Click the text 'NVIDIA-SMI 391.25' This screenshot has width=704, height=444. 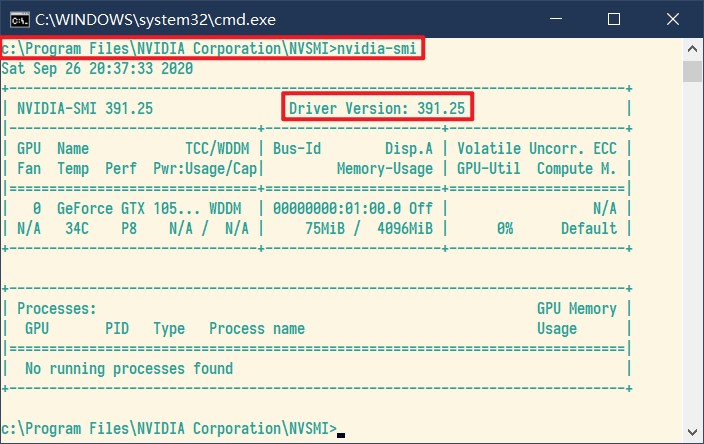[x=85, y=108]
